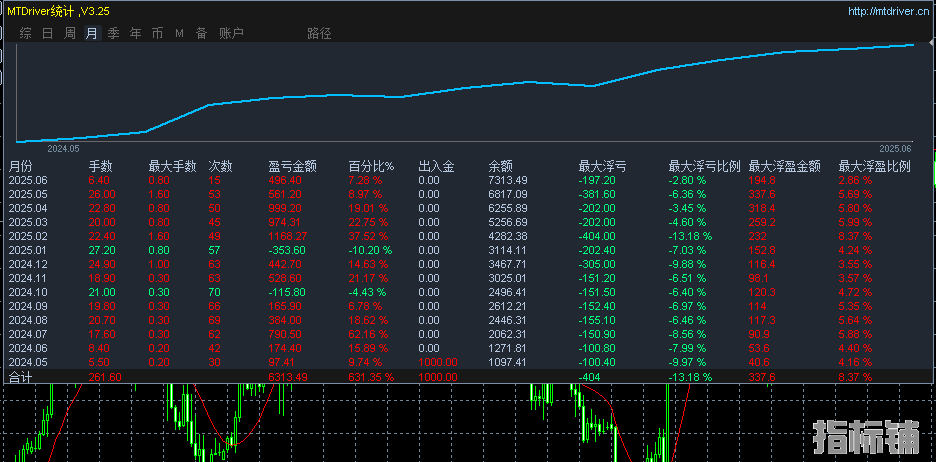This screenshot has height=462, width=936.
Task: Switch to the 日 daily tab
Action: coord(48,33)
